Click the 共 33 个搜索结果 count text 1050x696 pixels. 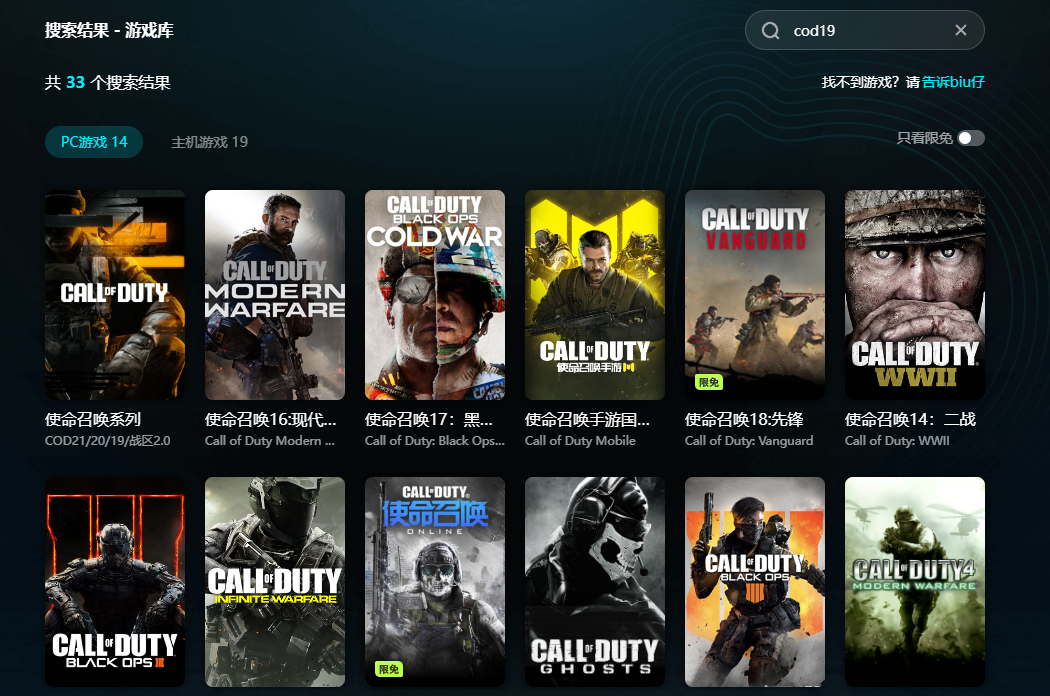click(x=108, y=82)
